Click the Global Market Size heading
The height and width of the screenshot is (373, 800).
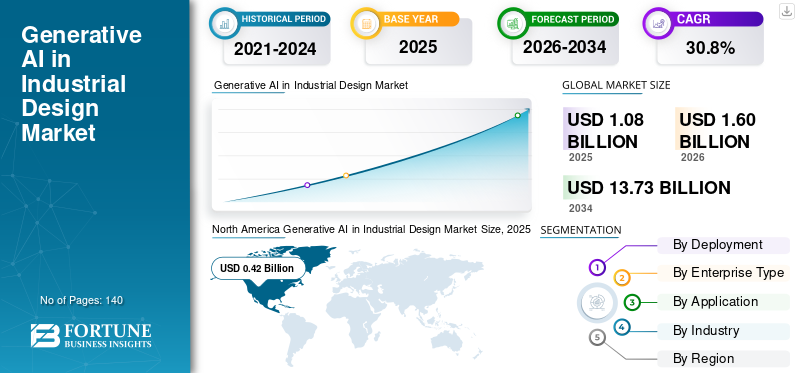click(x=616, y=85)
